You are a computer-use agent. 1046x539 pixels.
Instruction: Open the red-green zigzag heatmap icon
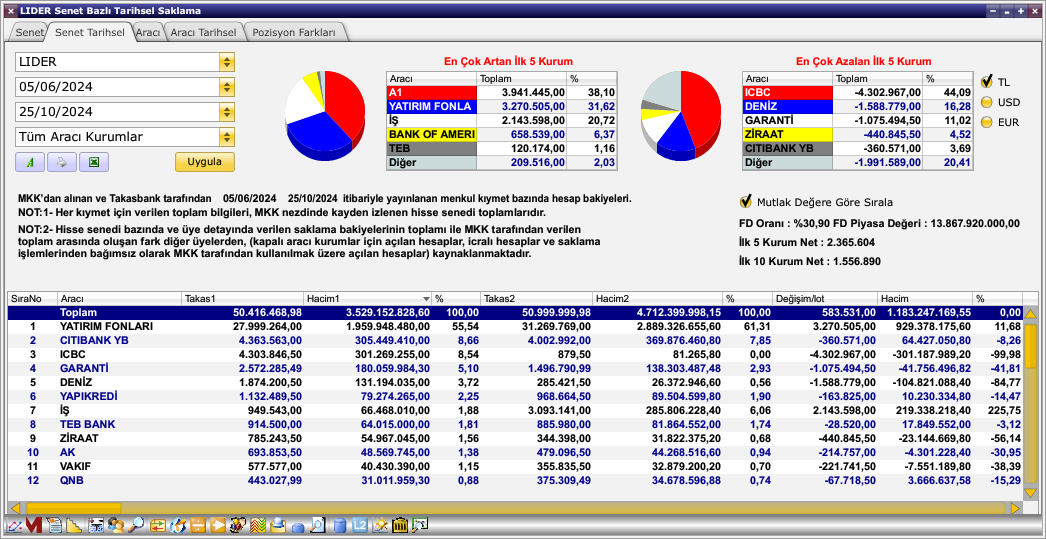pos(258,525)
